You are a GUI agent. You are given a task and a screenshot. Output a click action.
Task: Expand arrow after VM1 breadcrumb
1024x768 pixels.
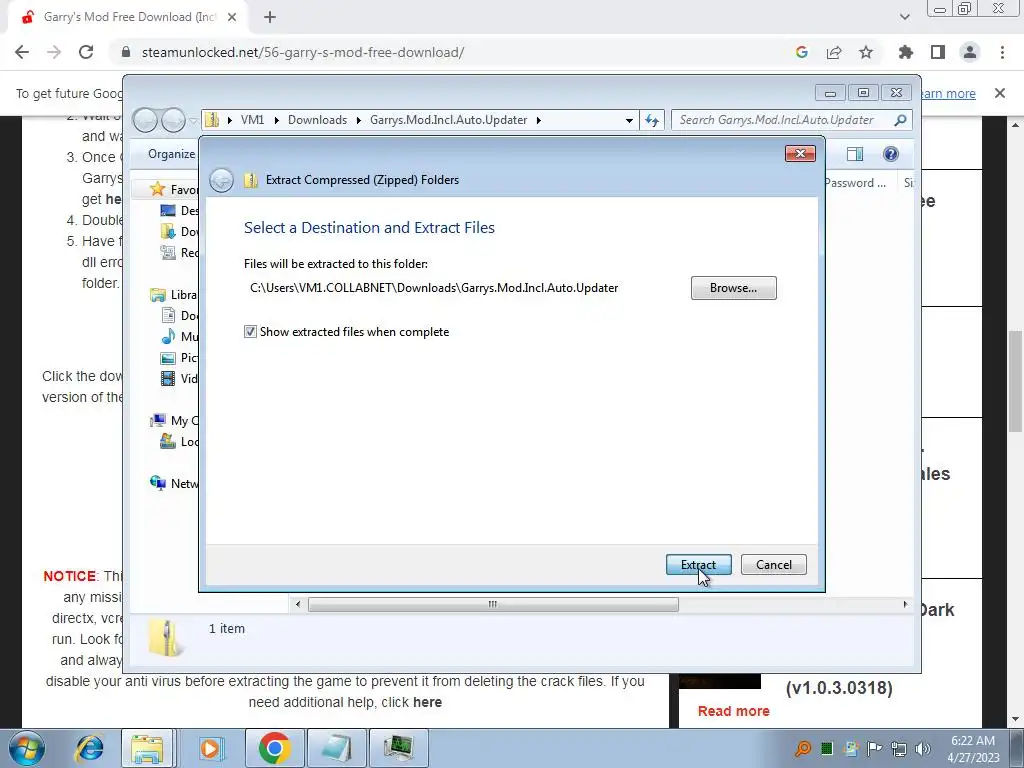[x=276, y=120]
